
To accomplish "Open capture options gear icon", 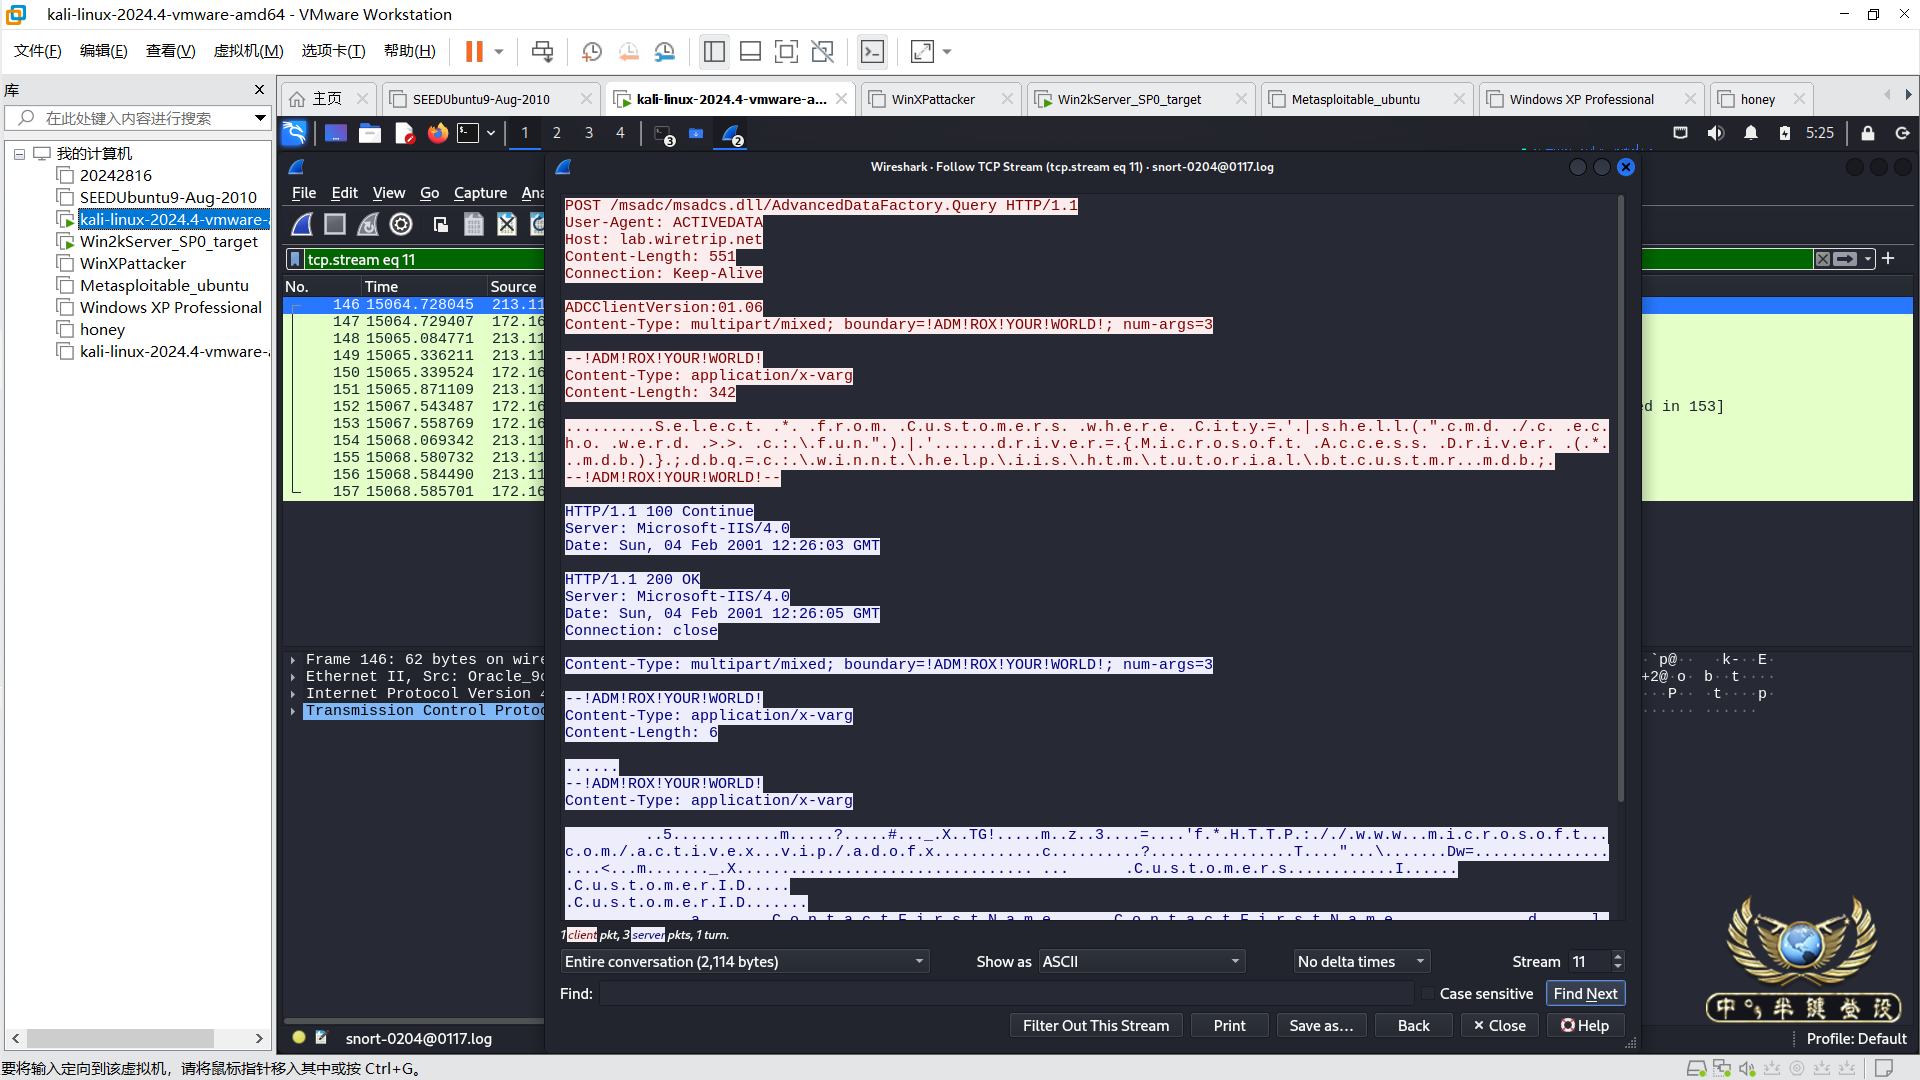I will point(401,225).
